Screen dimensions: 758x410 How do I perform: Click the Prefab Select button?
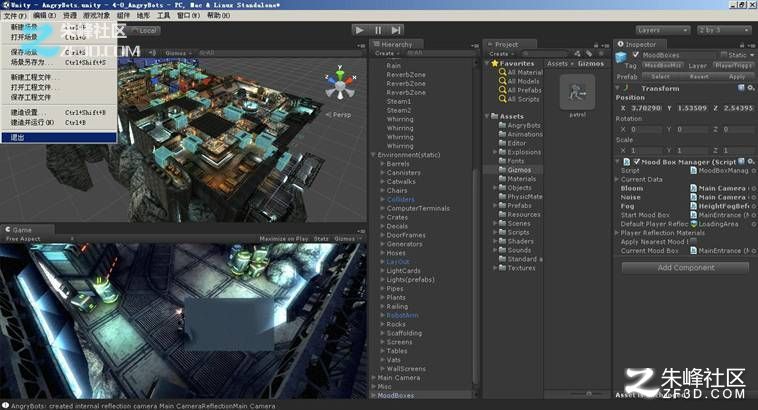[660, 76]
